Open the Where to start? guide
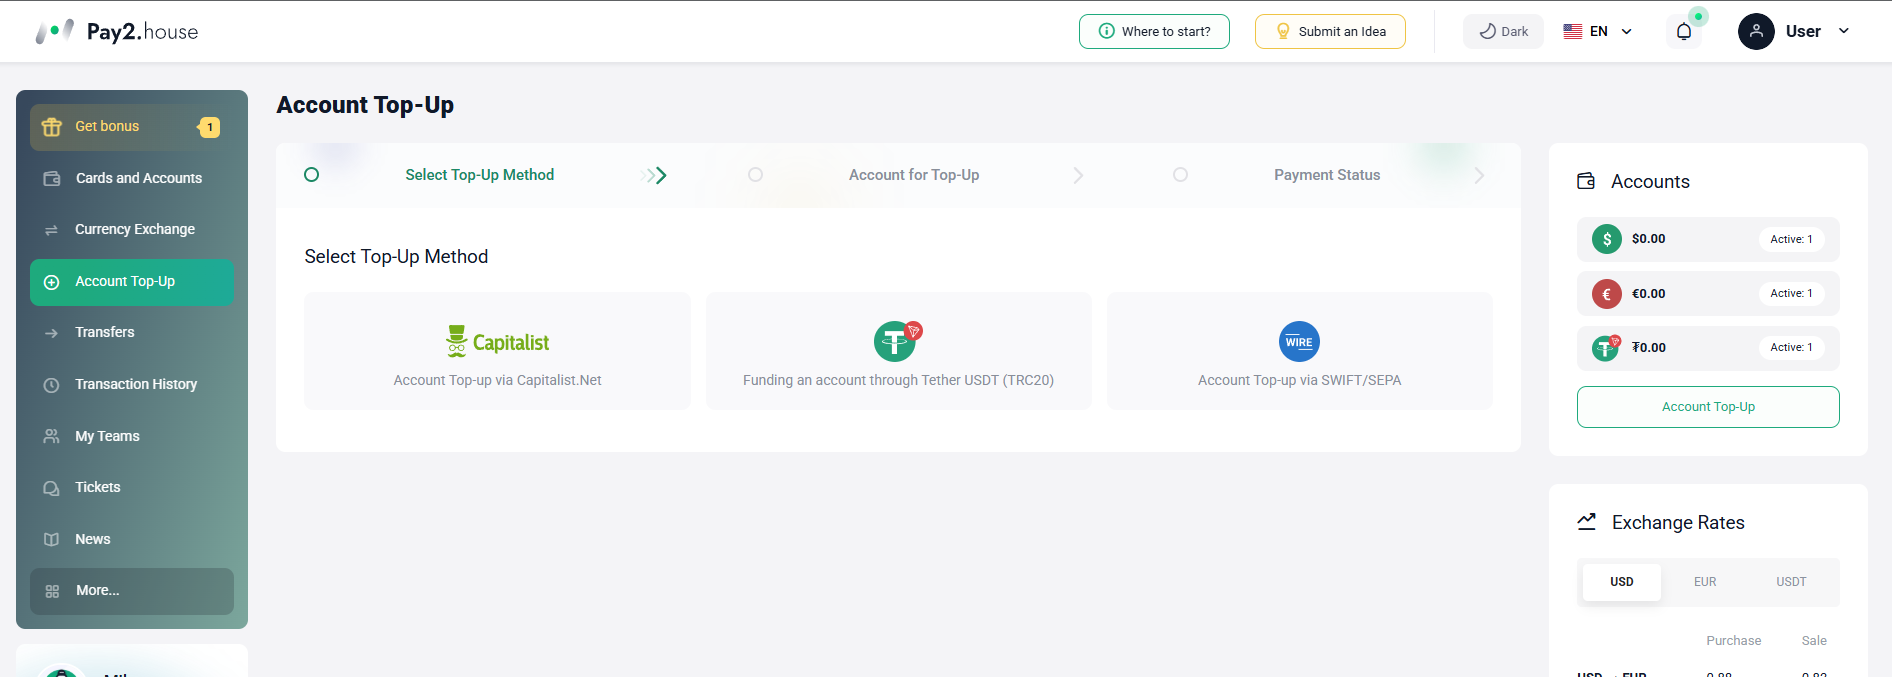Screen dimensions: 1892x677 (1154, 31)
